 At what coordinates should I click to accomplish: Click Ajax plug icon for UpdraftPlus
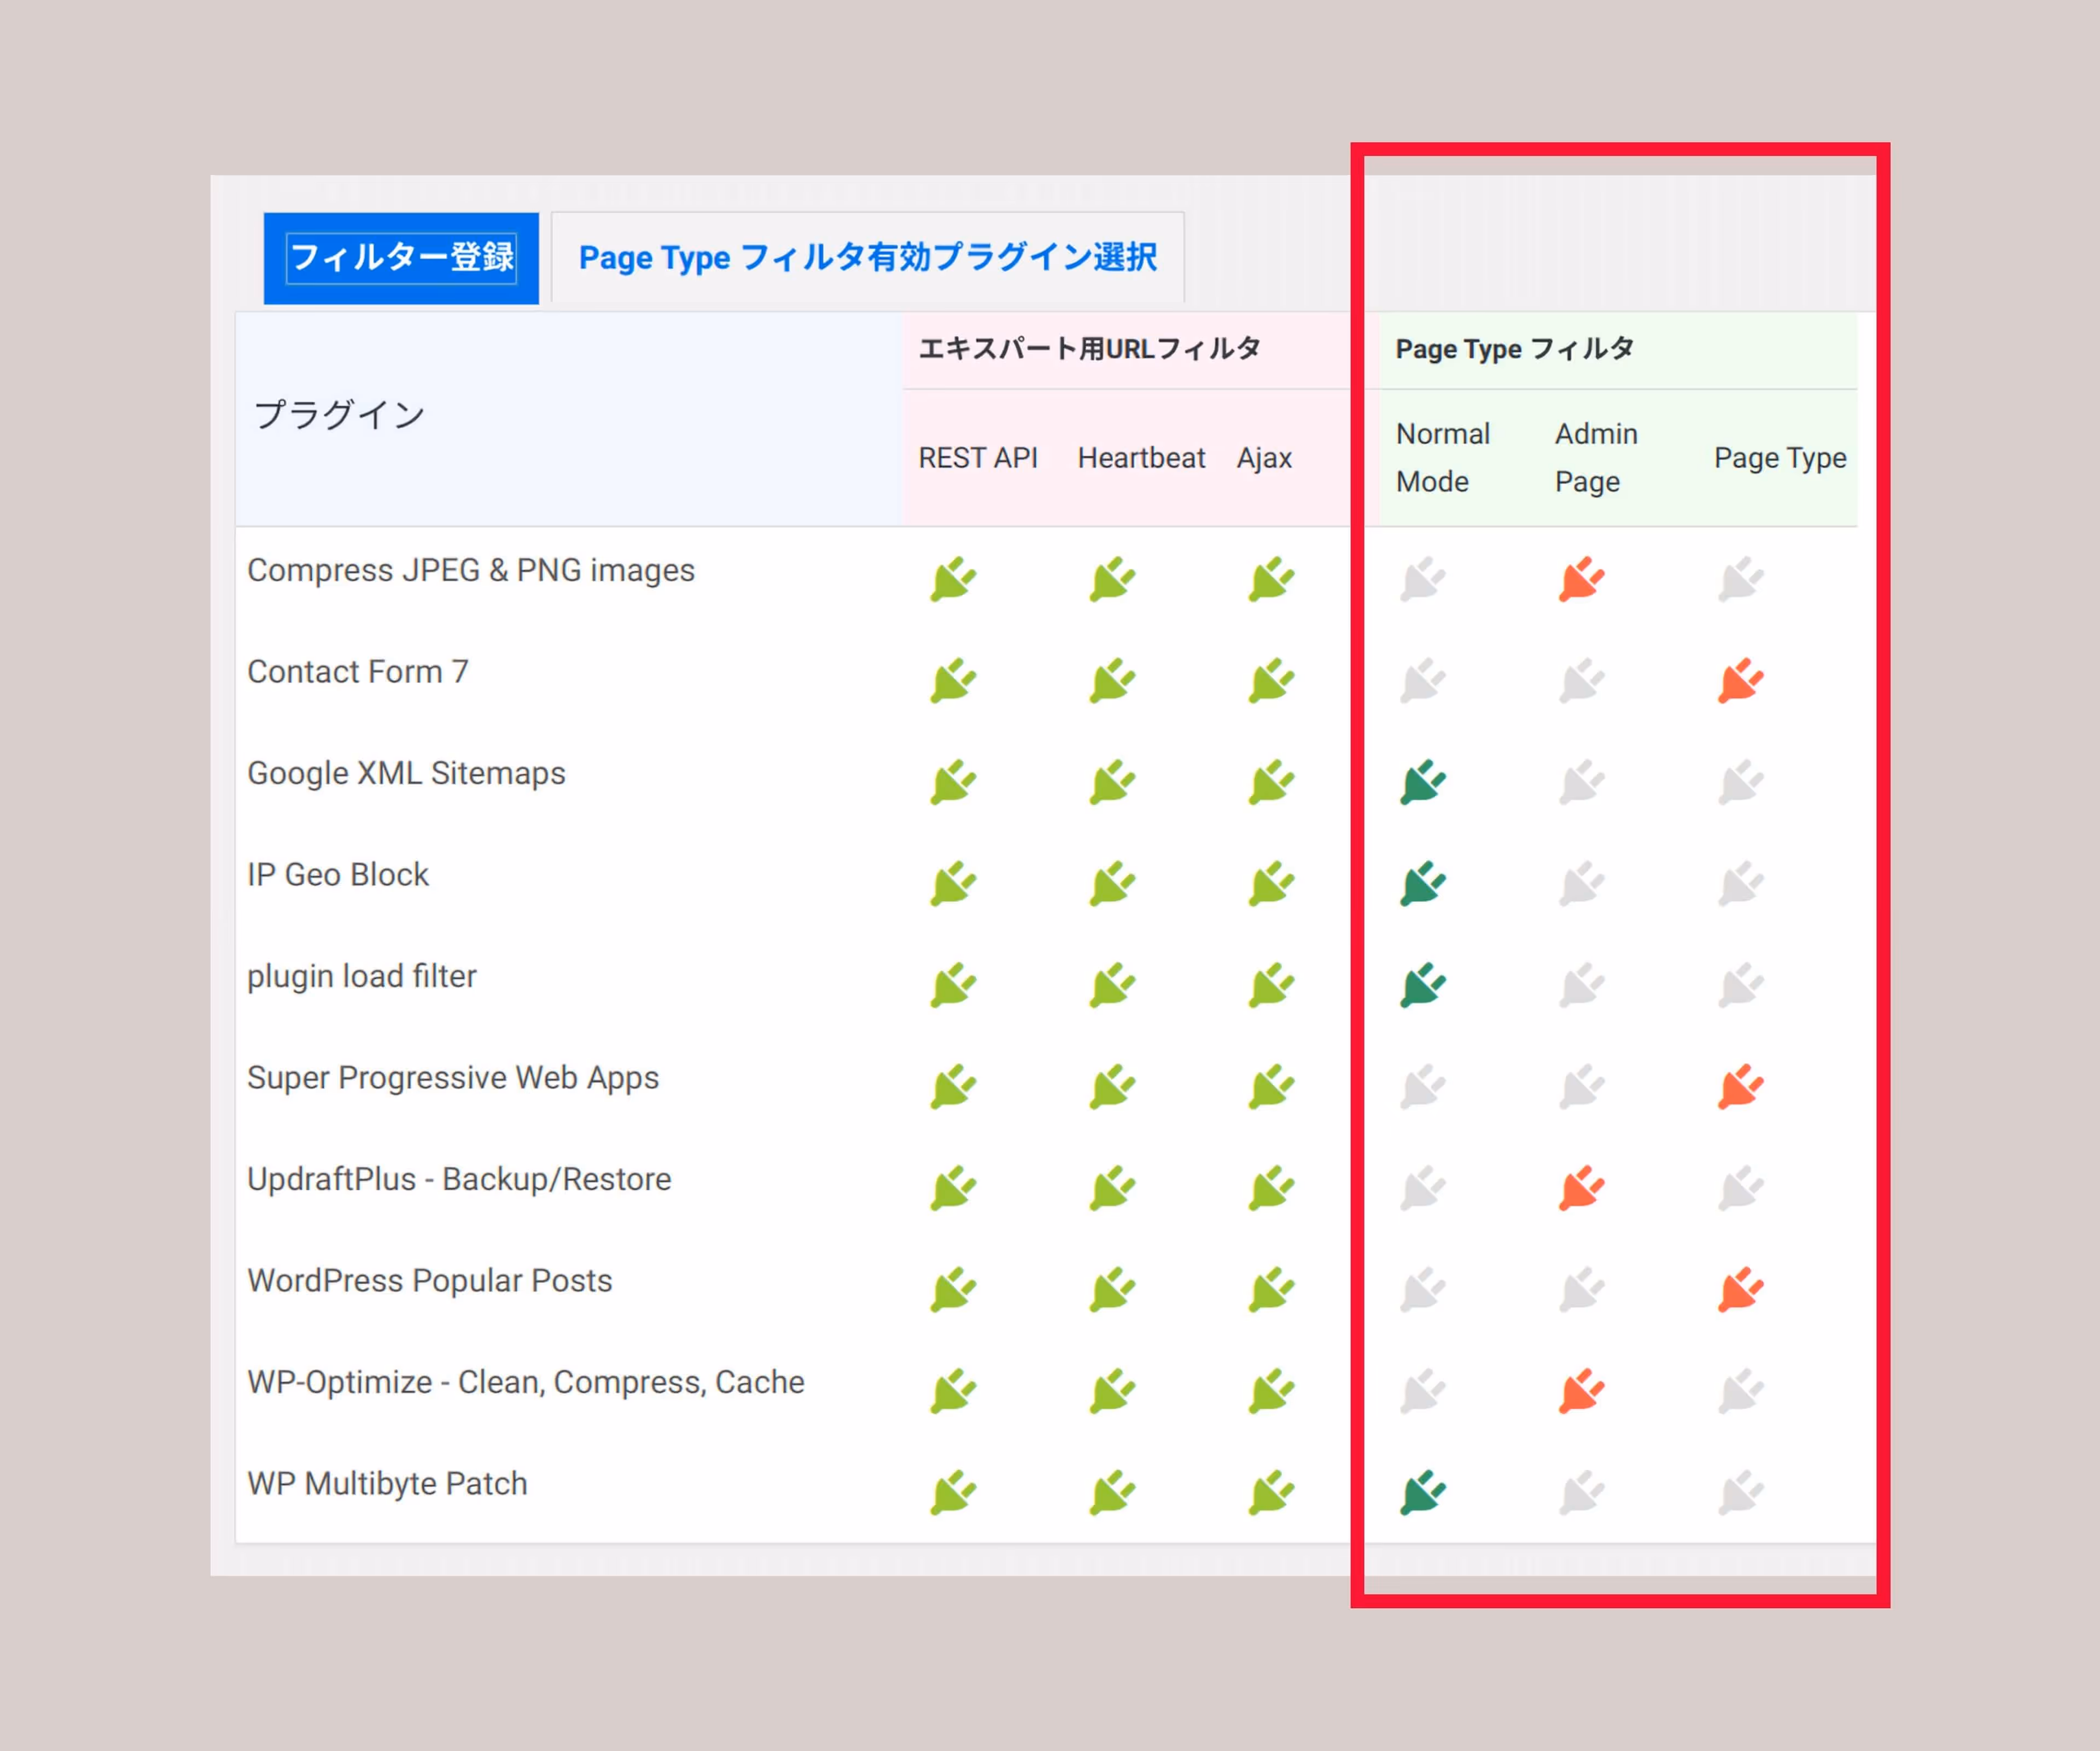tap(1270, 1188)
